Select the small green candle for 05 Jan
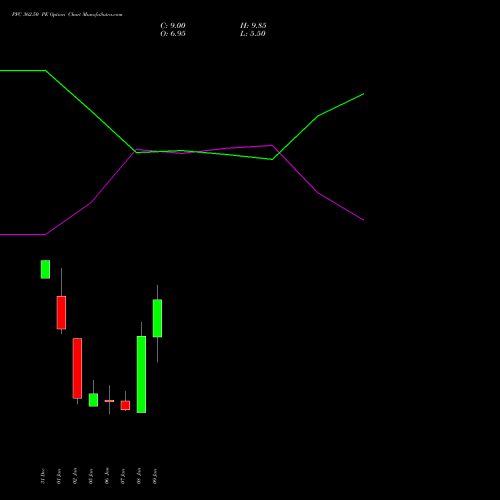The image size is (500, 500). pyautogui.click(x=93, y=400)
